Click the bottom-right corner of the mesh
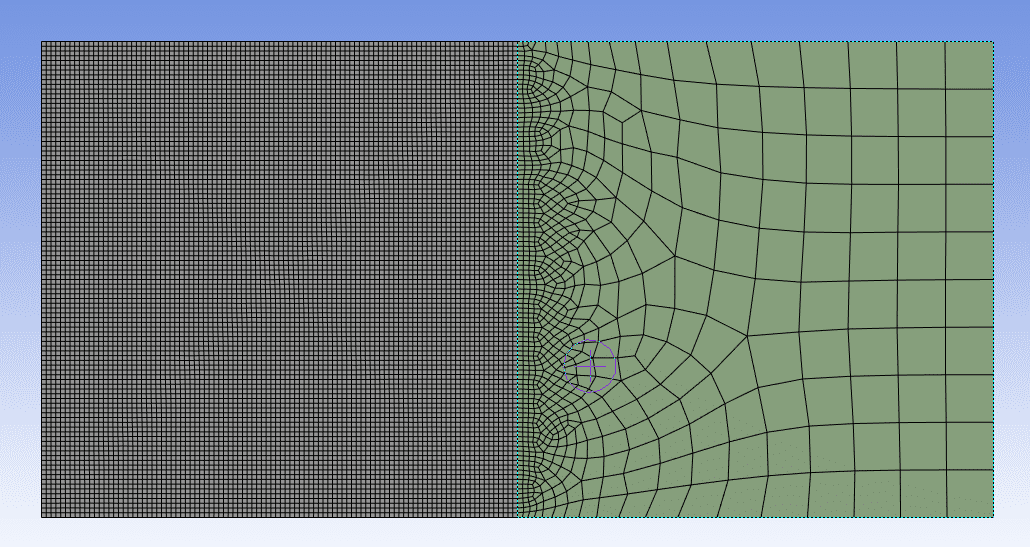Image resolution: width=1030 pixels, height=547 pixels. pyautogui.click(x=993, y=517)
